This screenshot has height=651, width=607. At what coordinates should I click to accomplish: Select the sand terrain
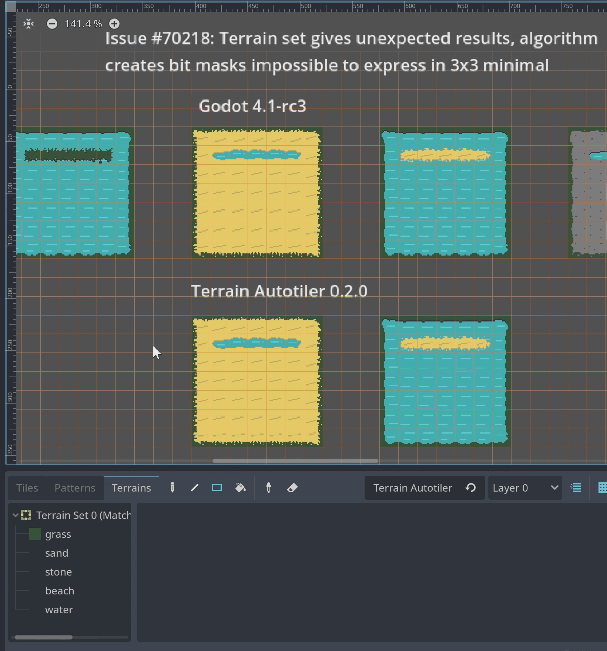57,553
